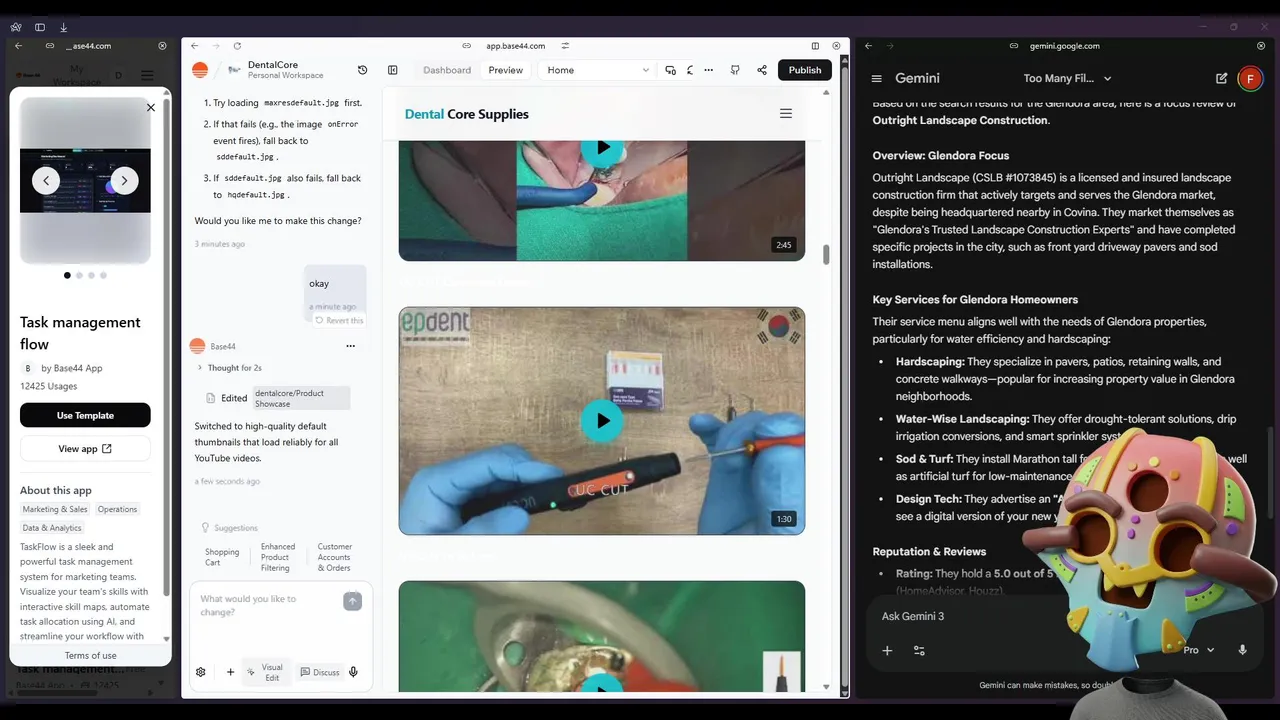
Task: Open chat settings gear icon in Base44
Action: click(201, 672)
